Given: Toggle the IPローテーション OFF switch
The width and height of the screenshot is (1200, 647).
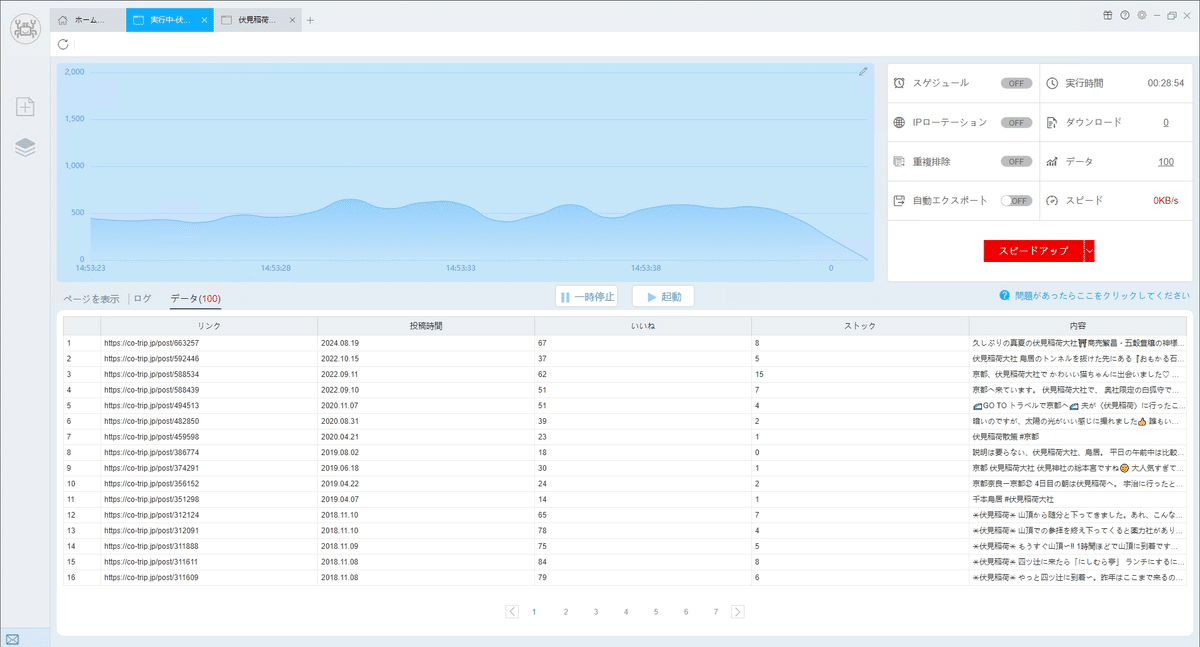Looking at the screenshot, I should coord(1016,122).
